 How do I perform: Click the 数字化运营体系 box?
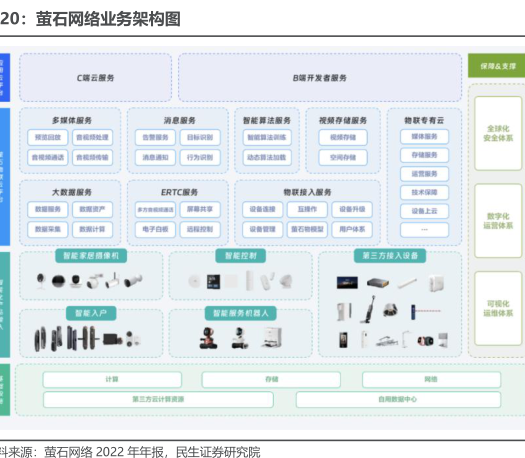pyautogui.click(x=498, y=221)
